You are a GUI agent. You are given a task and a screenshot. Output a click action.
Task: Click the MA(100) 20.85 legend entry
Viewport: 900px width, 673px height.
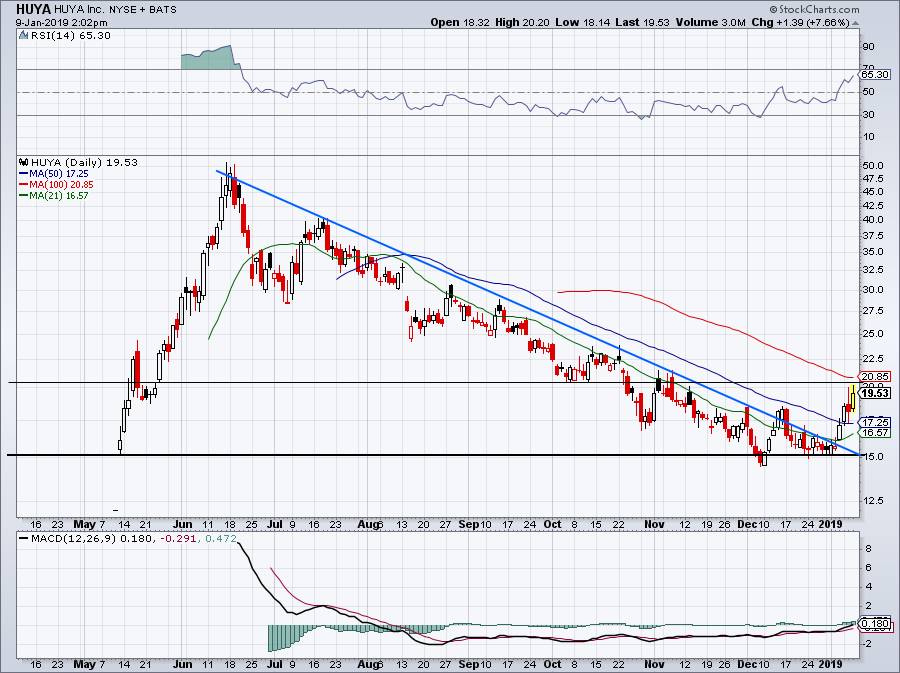[x=56, y=185]
